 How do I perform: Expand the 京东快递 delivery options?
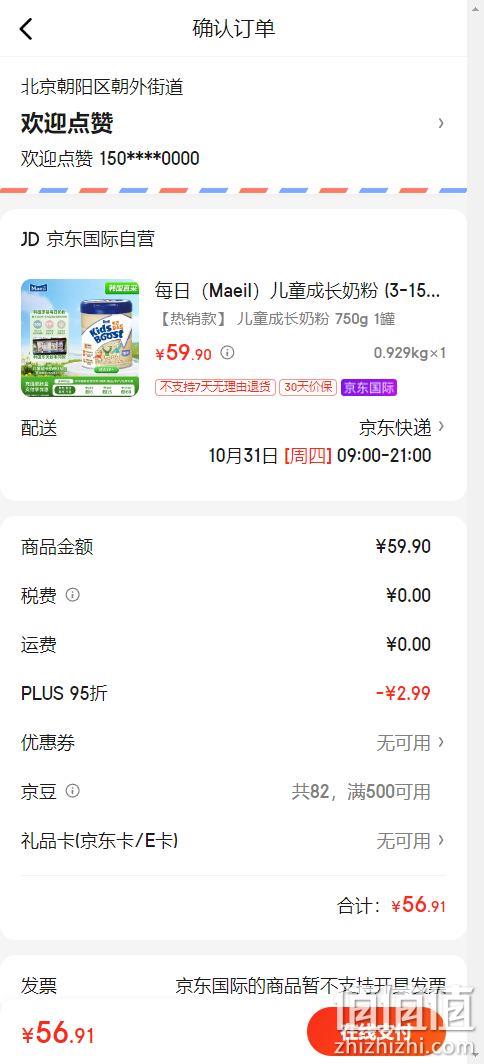402,428
